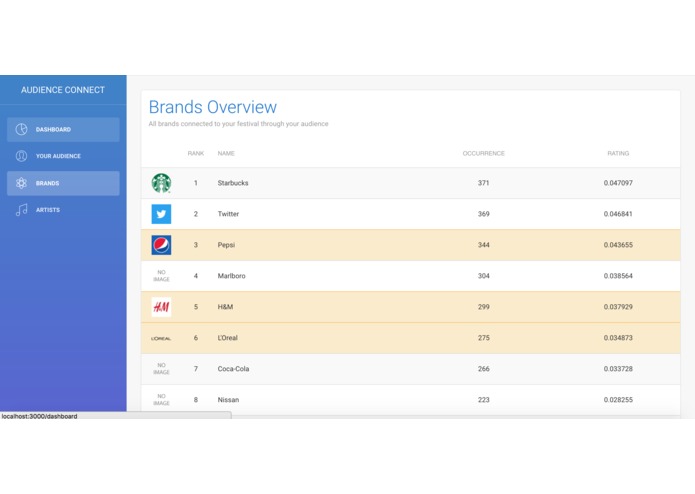Image resolution: width=695 pixels, height=494 pixels.
Task: Sort by the Rating column header
Action: [618, 153]
